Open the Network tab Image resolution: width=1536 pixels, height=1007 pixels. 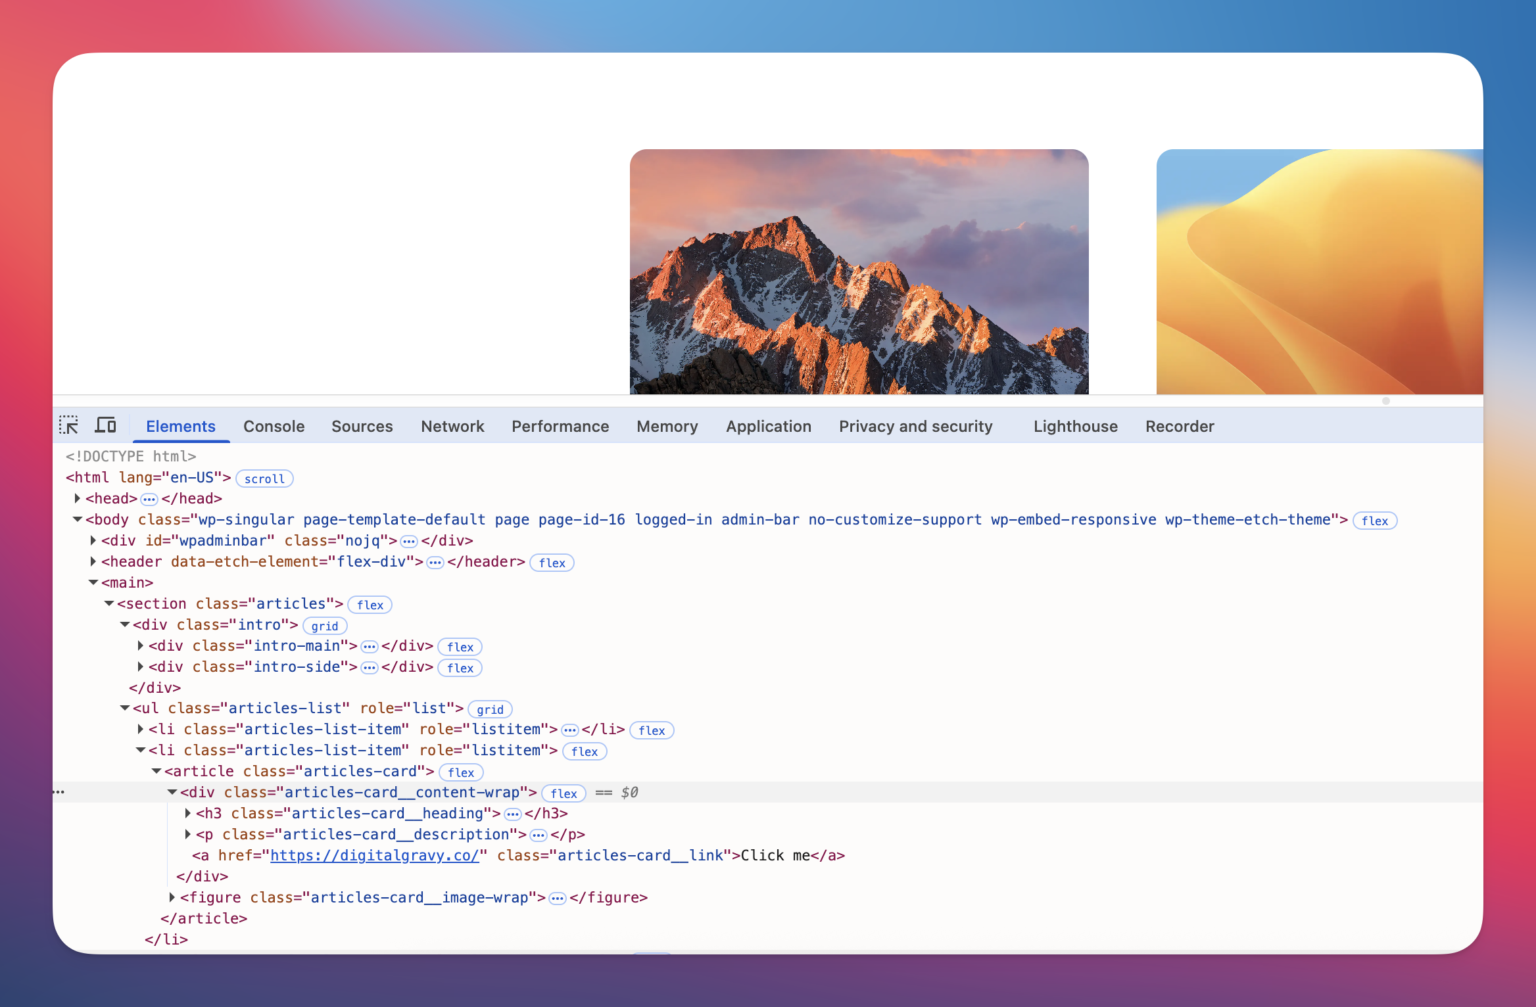pyautogui.click(x=452, y=426)
